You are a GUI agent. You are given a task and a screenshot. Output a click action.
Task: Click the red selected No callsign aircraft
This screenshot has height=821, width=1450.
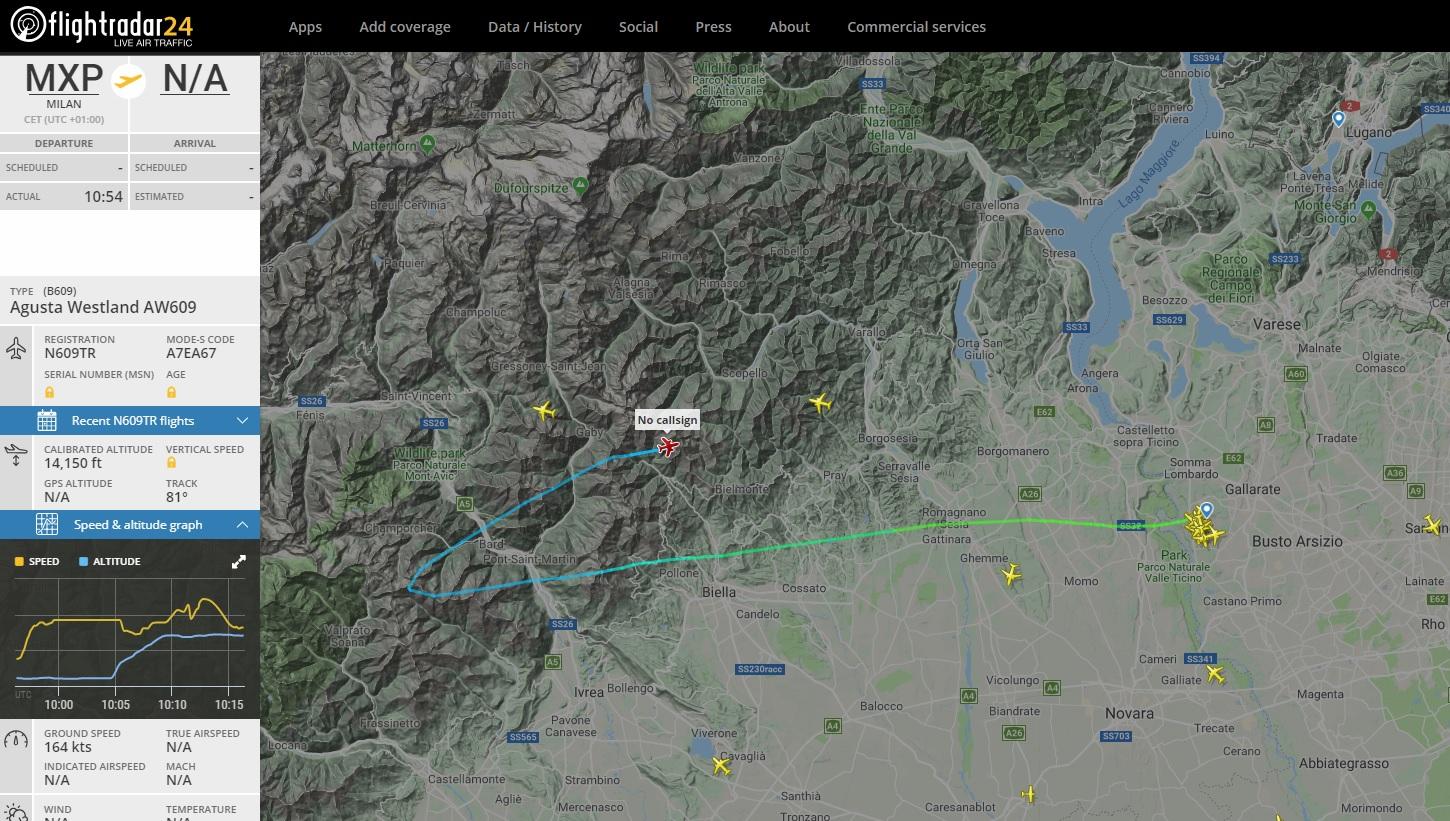[x=668, y=445]
